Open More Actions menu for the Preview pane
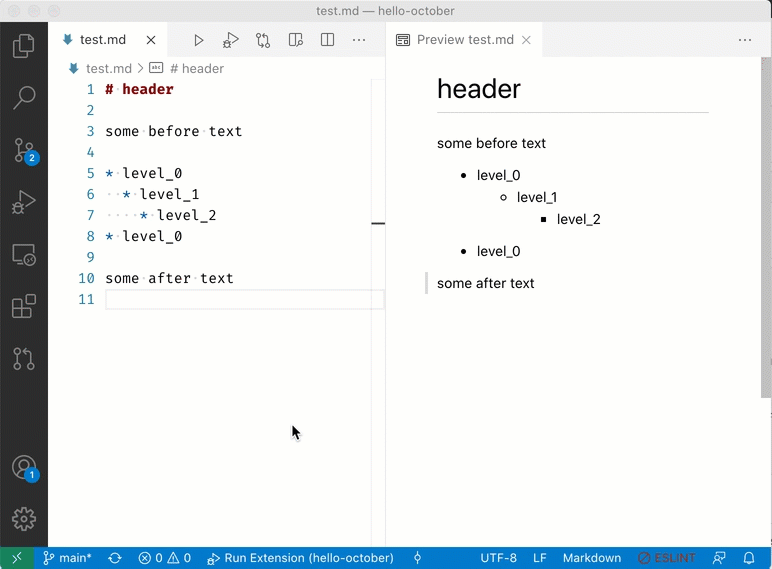 (745, 40)
